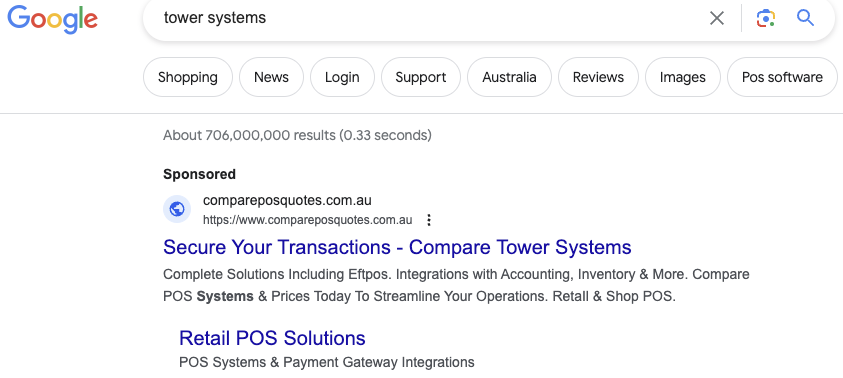The height and width of the screenshot is (378, 843).
Task: Select the Shopping filter chip
Action: pos(188,77)
